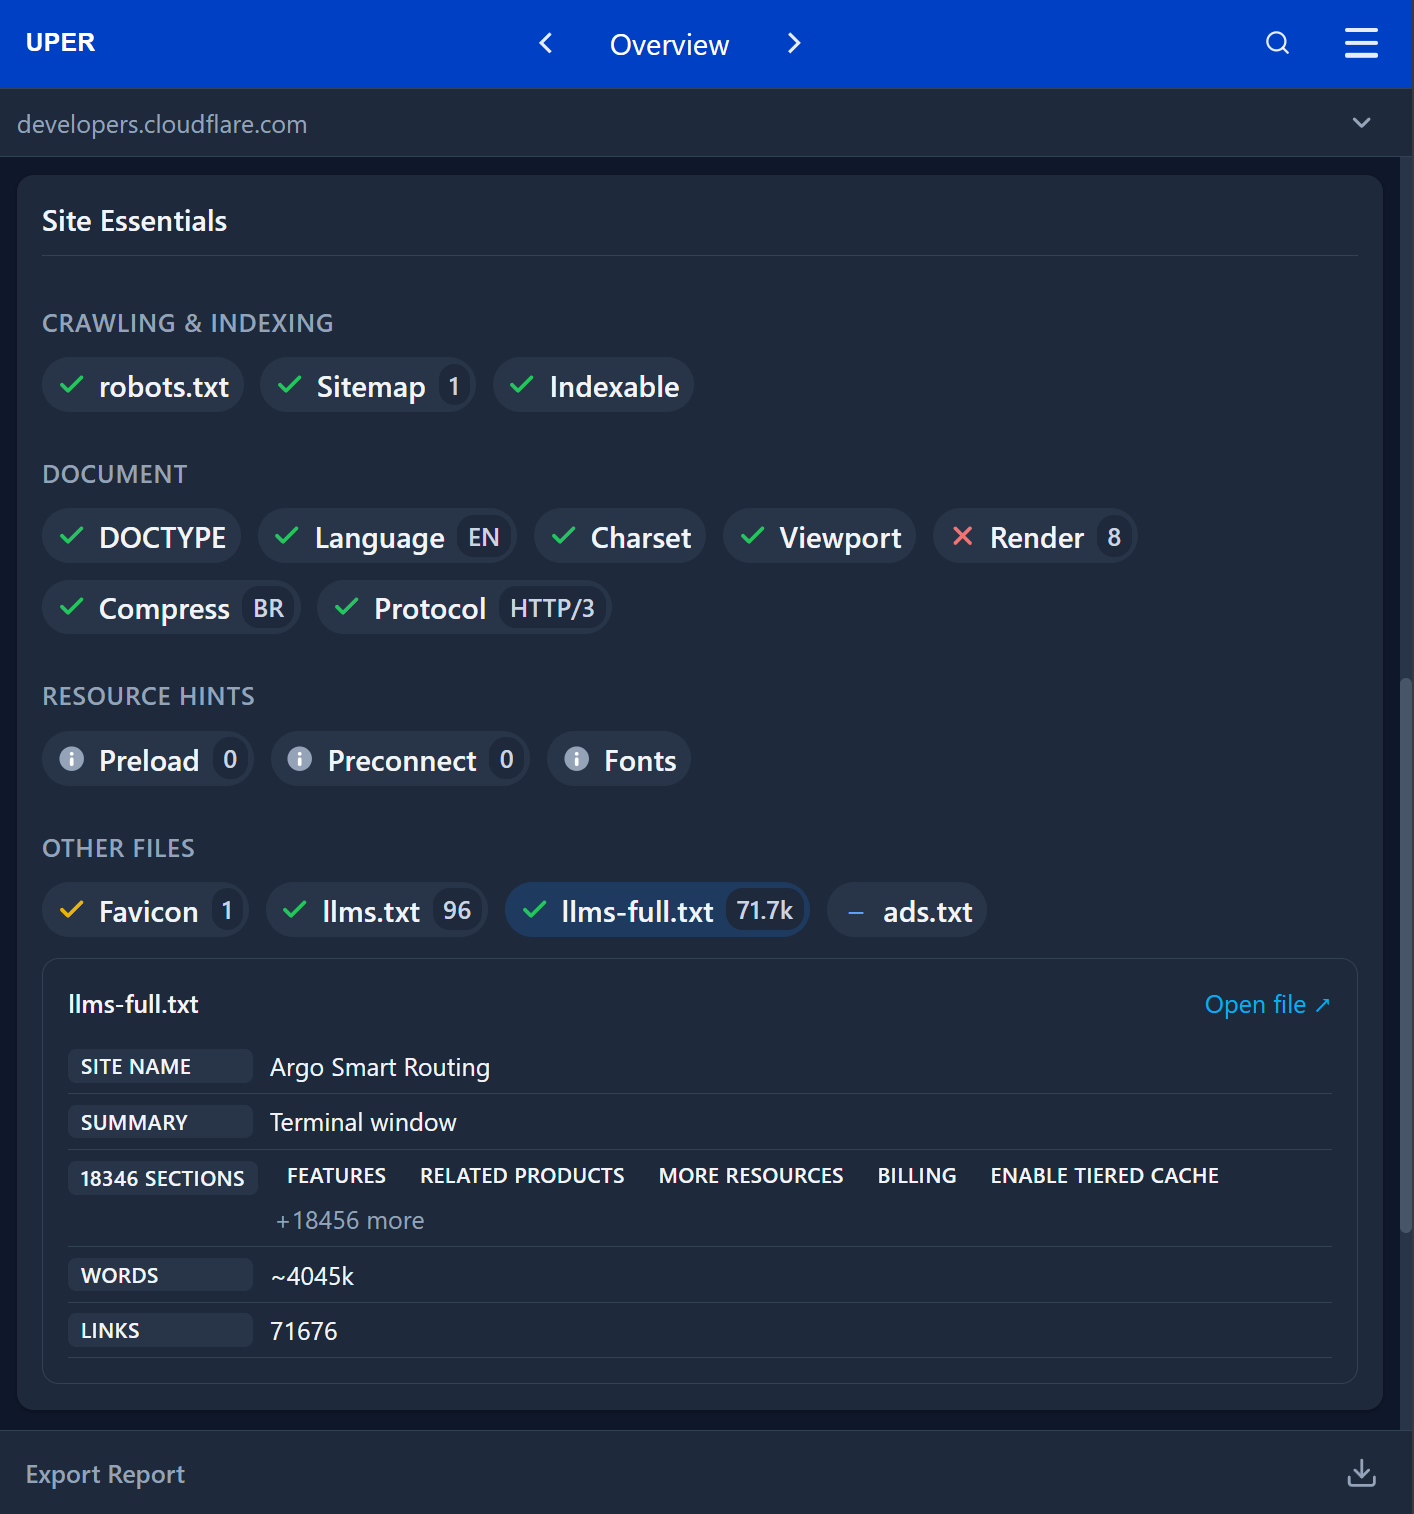Click the checkmark icon on robots.txt
The width and height of the screenshot is (1414, 1514).
coord(71,385)
